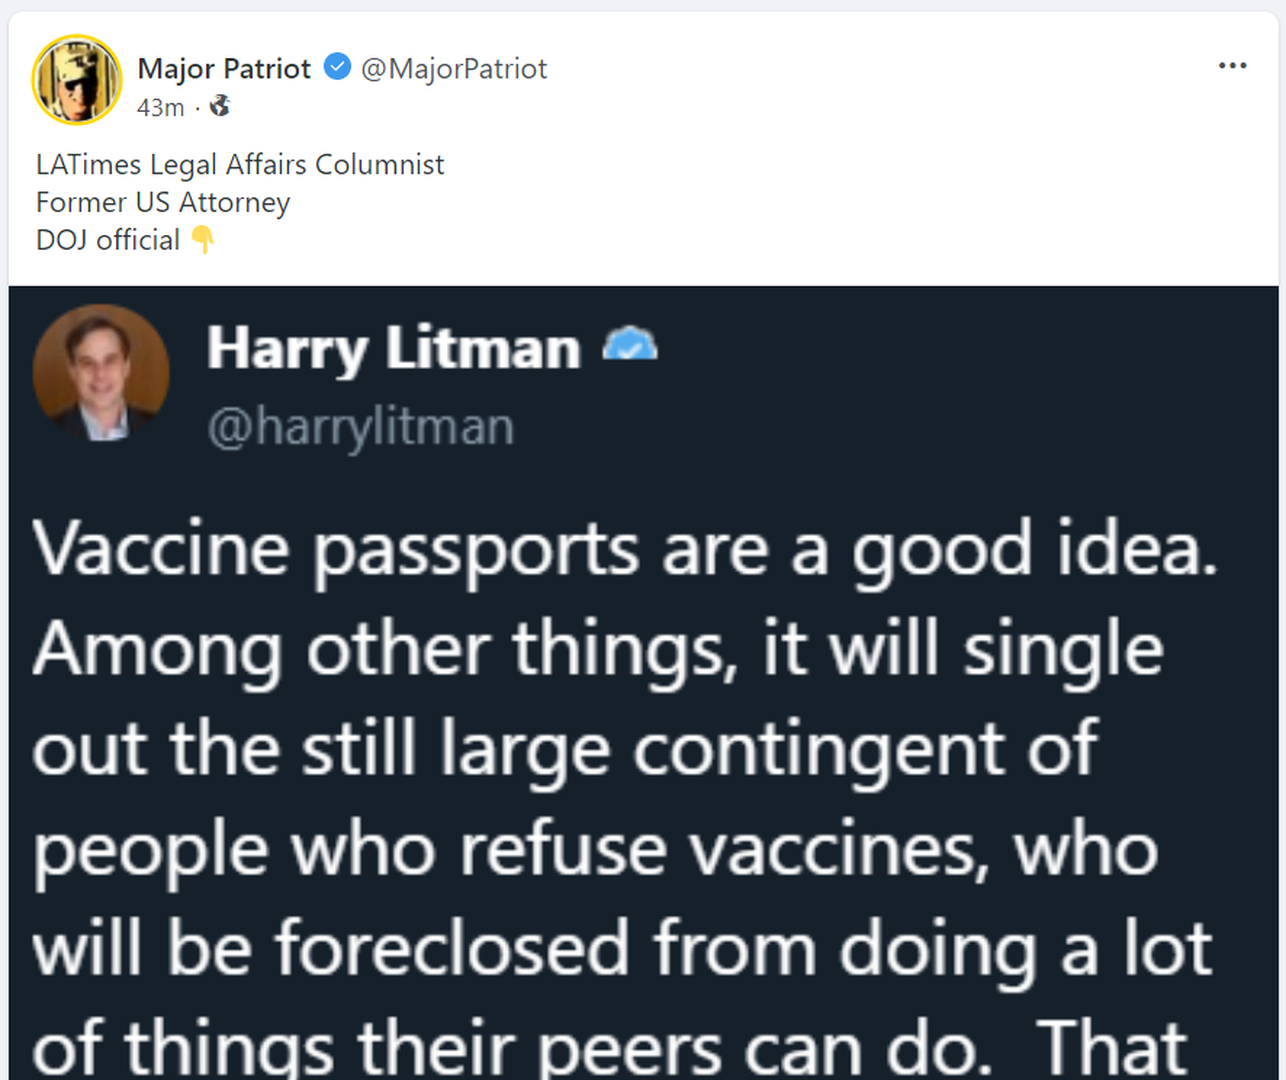The image size is (1286, 1080).
Task: Click the "out the still large contingent" line
Action: (x=565, y=749)
